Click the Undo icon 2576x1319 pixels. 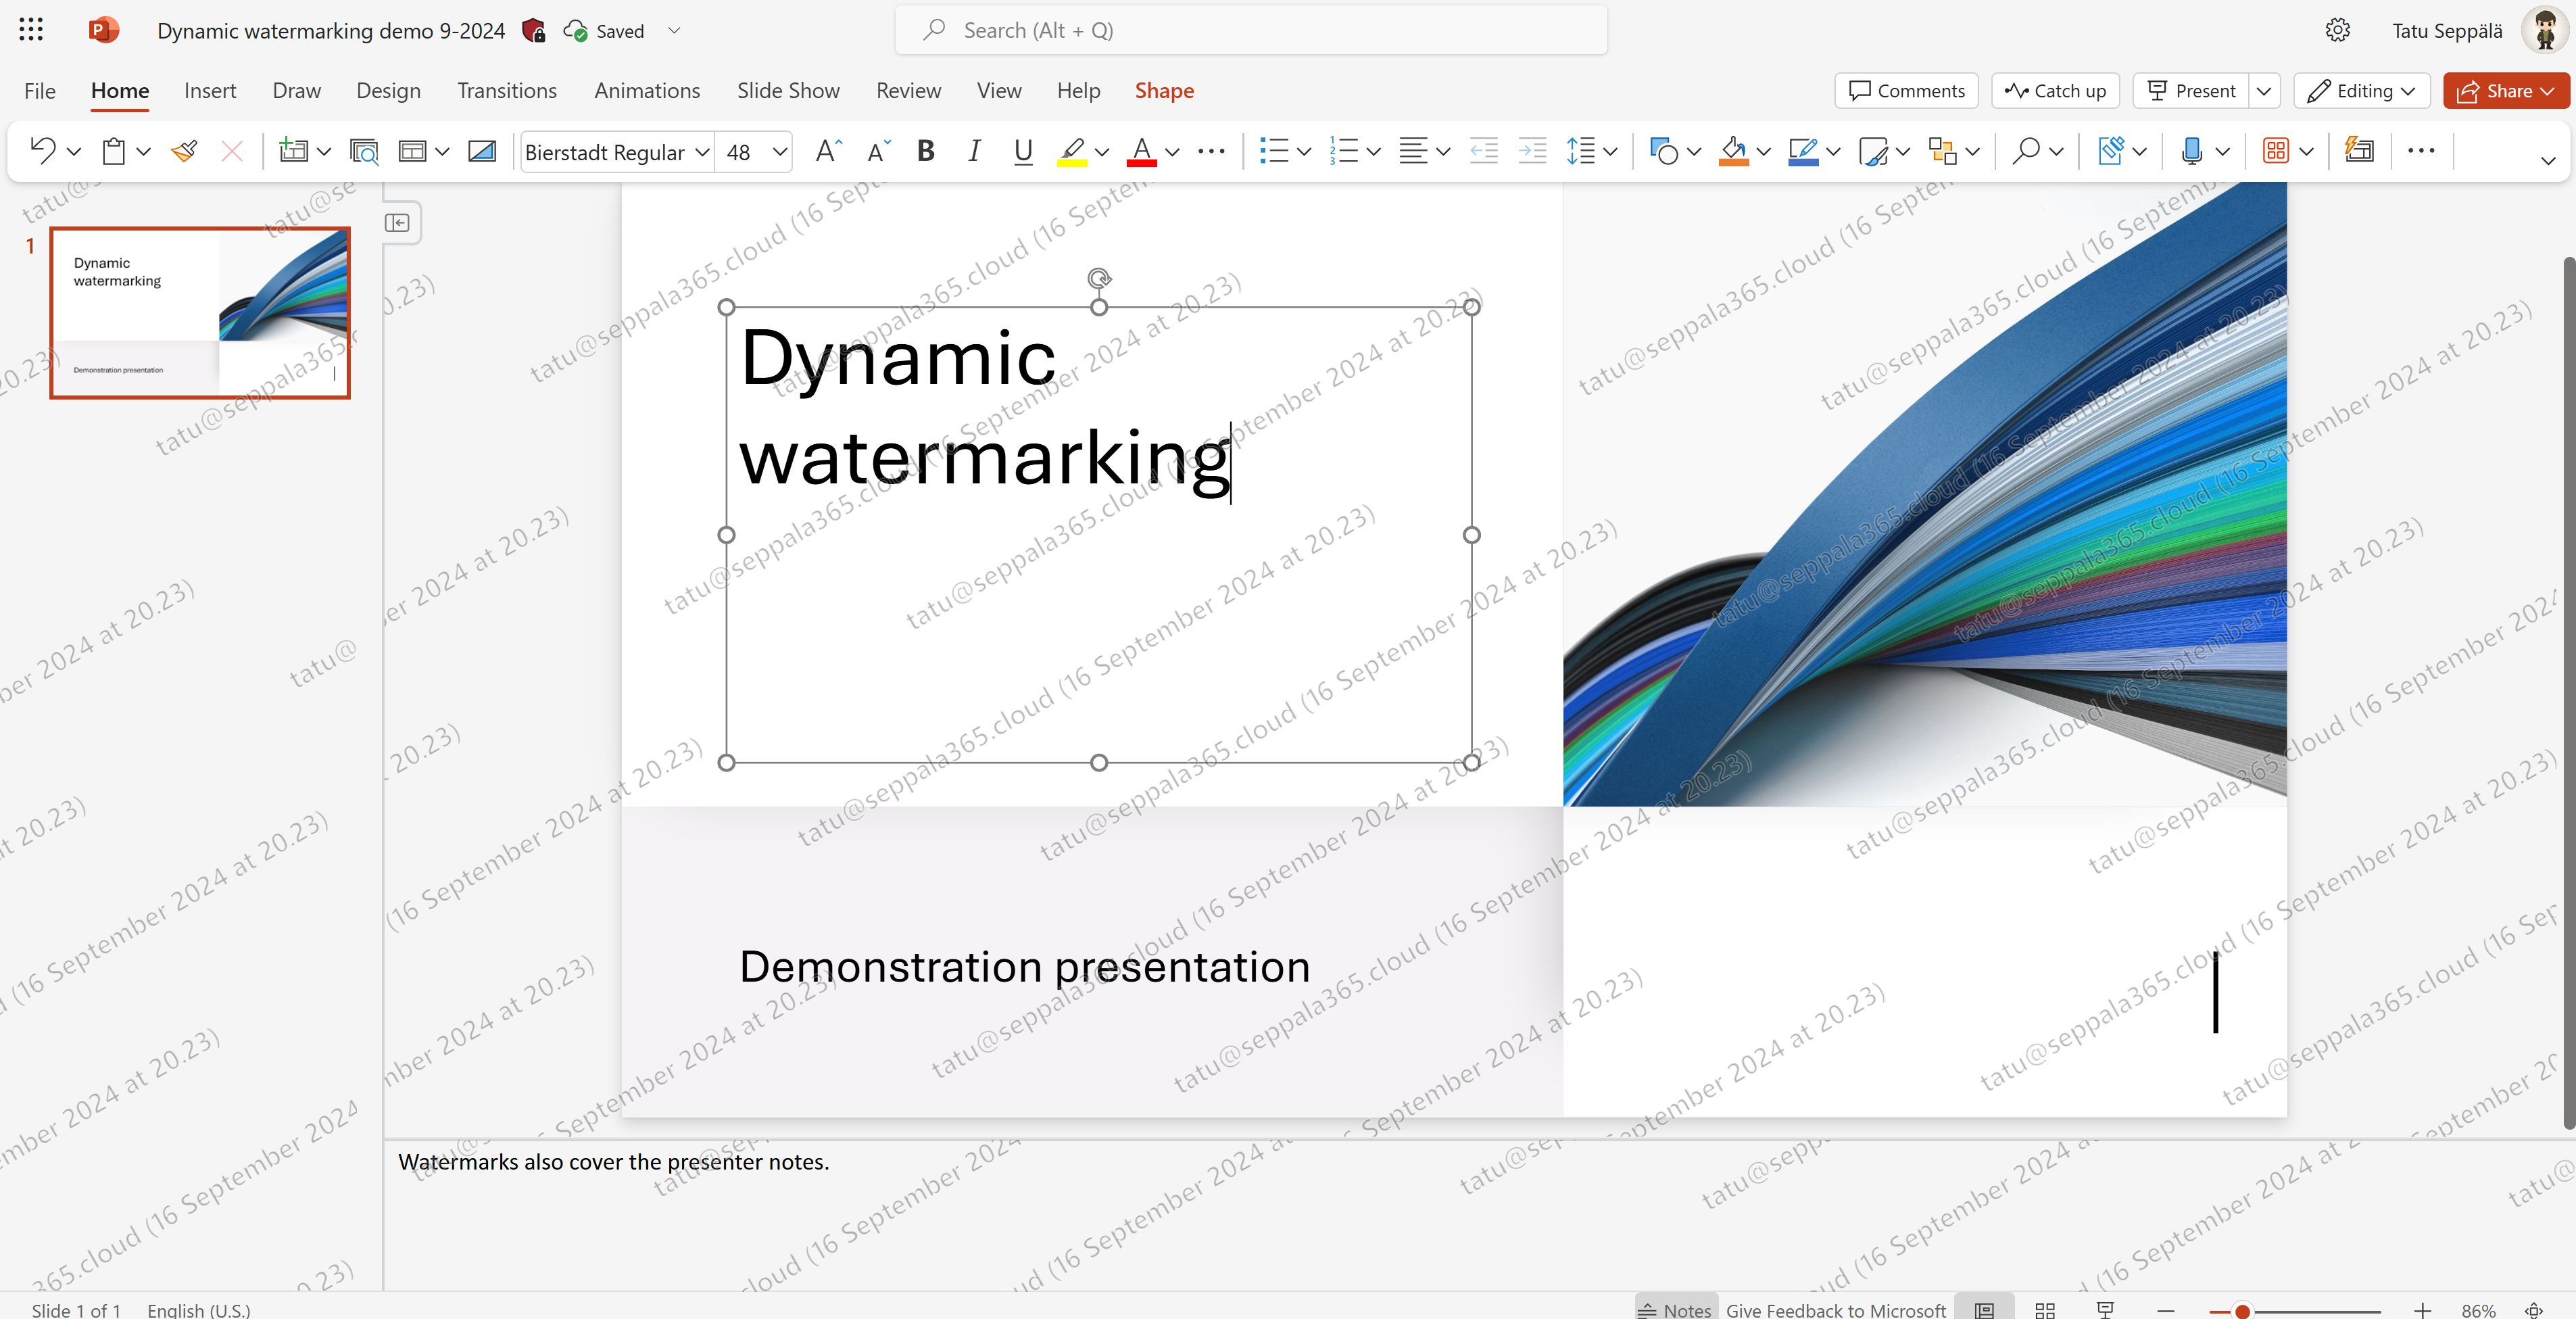(x=43, y=151)
